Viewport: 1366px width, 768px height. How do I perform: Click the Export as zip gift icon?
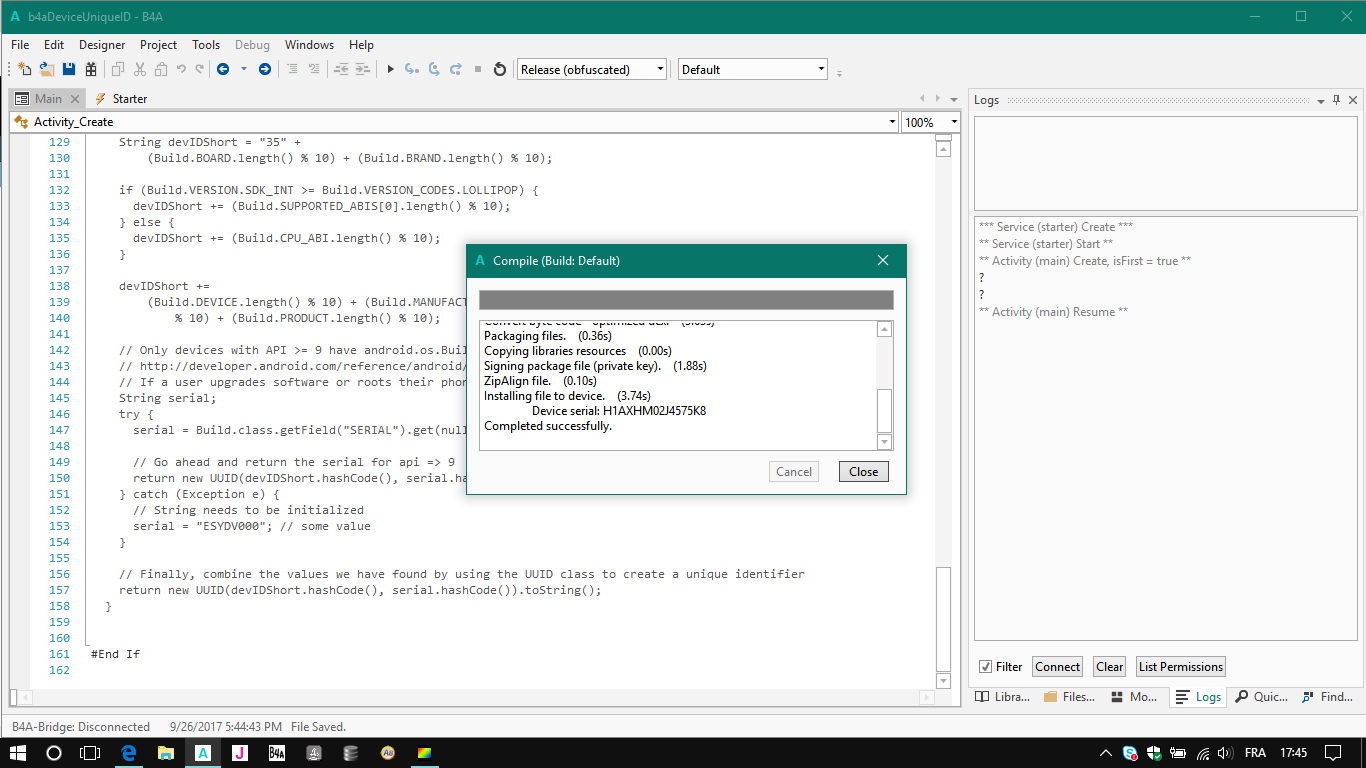(91, 69)
